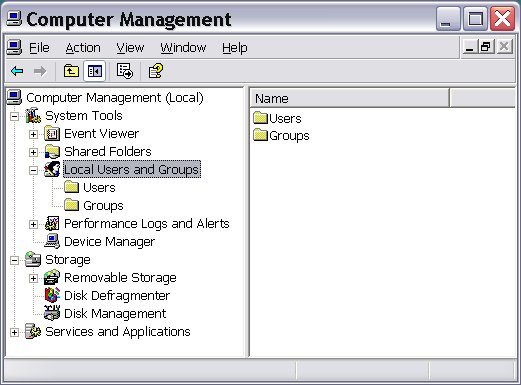The height and width of the screenshot is (385, 521).
Task: Collapse the Storage node
Action: coord(14,260)
